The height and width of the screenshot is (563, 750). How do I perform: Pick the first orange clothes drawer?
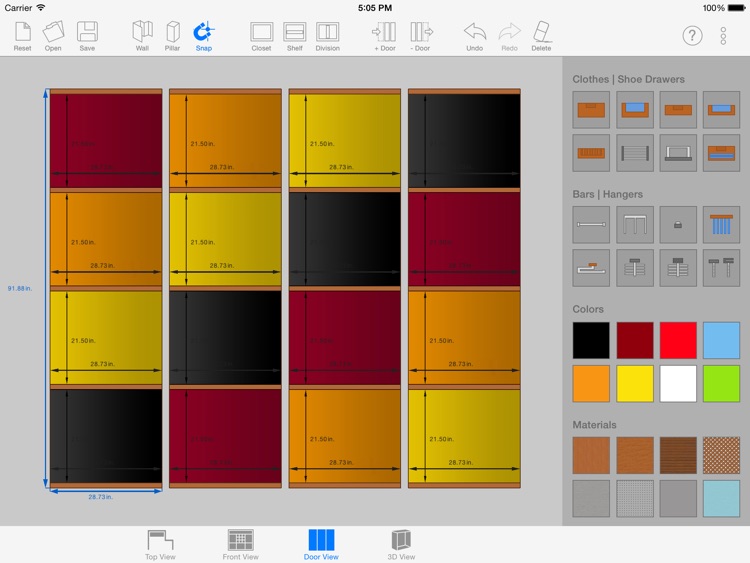591,110
